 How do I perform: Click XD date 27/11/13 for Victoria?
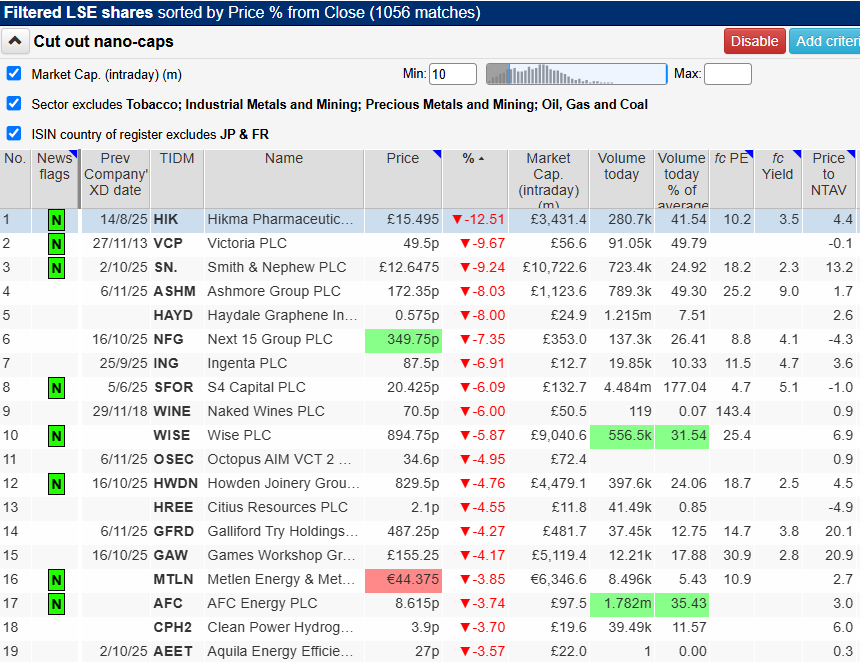(120, 244)
